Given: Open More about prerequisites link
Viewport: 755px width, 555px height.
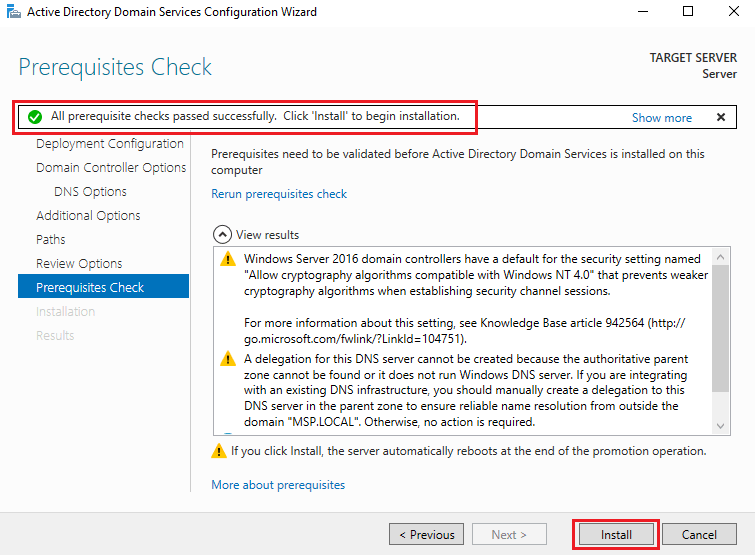Looking at the screenshot, I should point(278,485).
